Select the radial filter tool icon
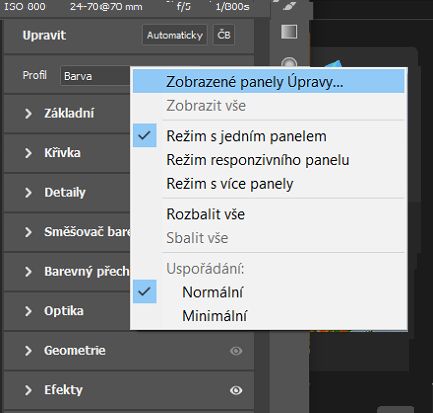 click(289, 62)
